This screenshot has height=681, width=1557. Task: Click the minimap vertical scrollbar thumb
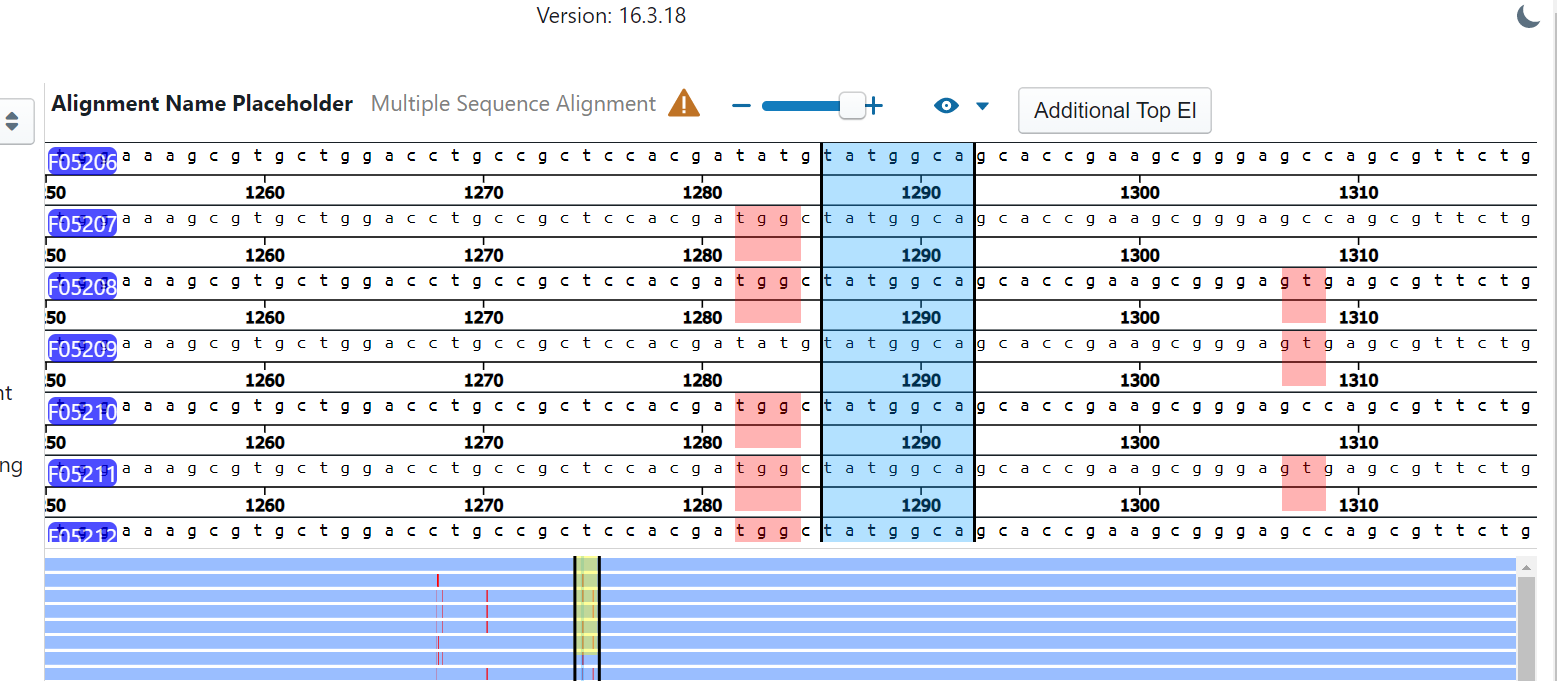[1526, 628]
